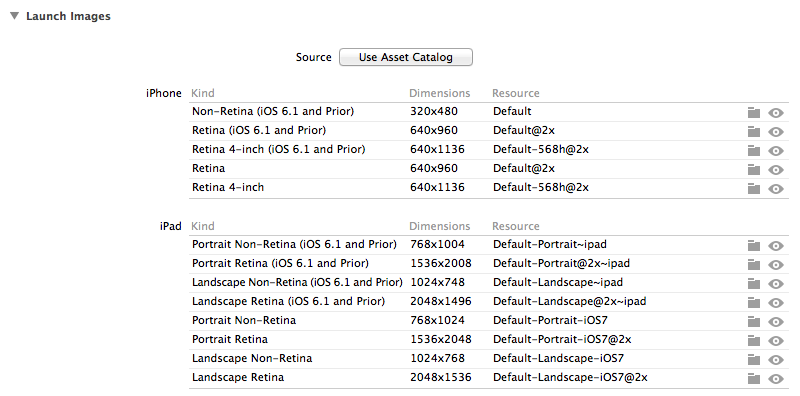Click the Use Asset Catalog button
Viewport: 800px width, 396px height.
pyautogui.click(x=406, y=57)
